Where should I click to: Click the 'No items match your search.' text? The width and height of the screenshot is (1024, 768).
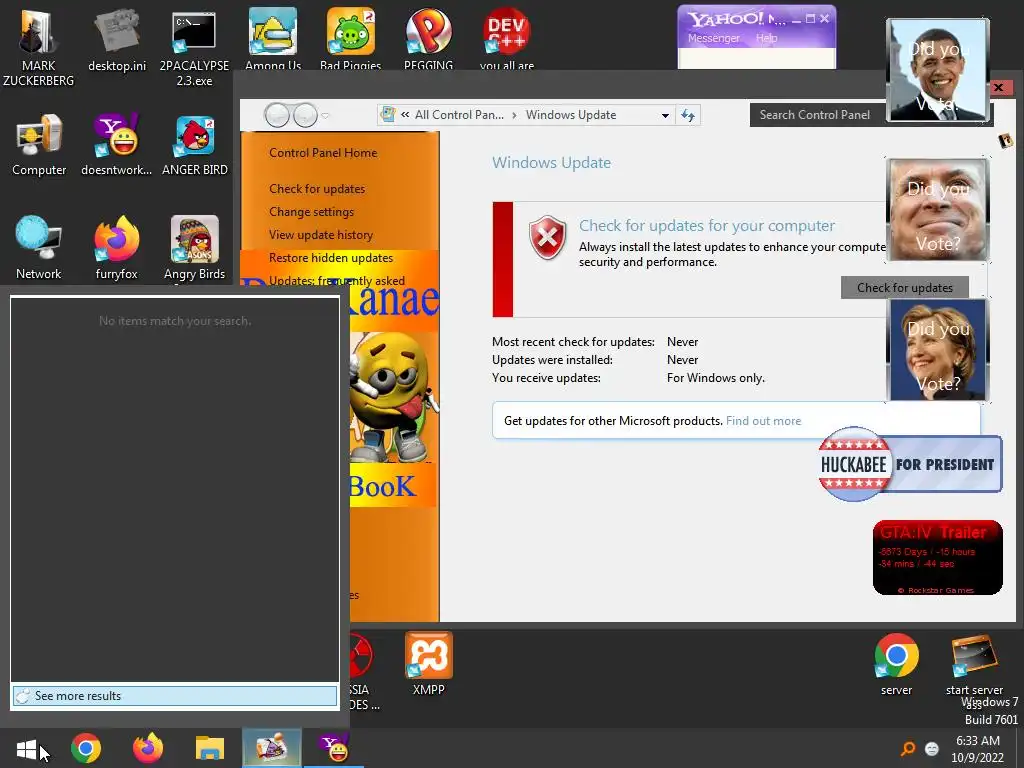pos(175,321)
